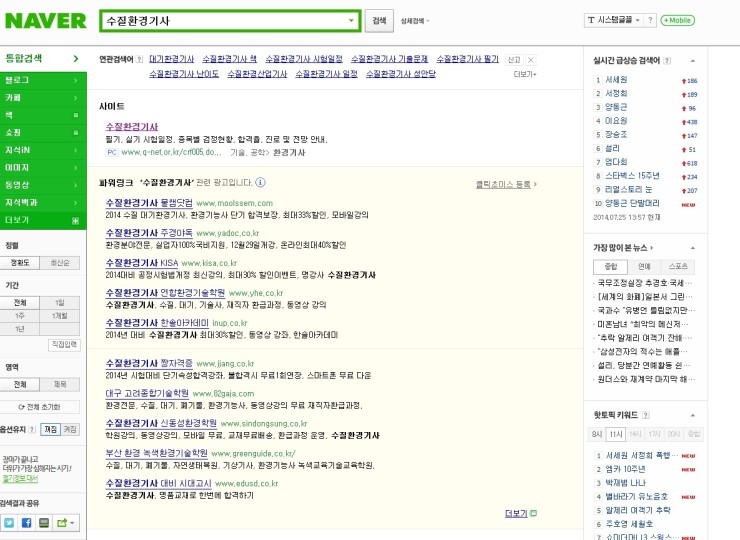Open the 책 menu item

[x=43, y=115]
